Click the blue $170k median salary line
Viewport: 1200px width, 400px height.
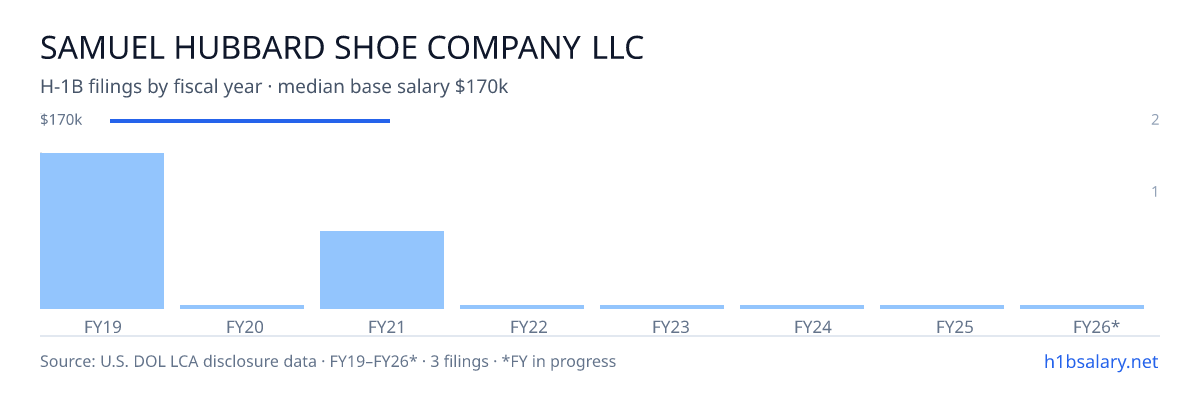250,121
